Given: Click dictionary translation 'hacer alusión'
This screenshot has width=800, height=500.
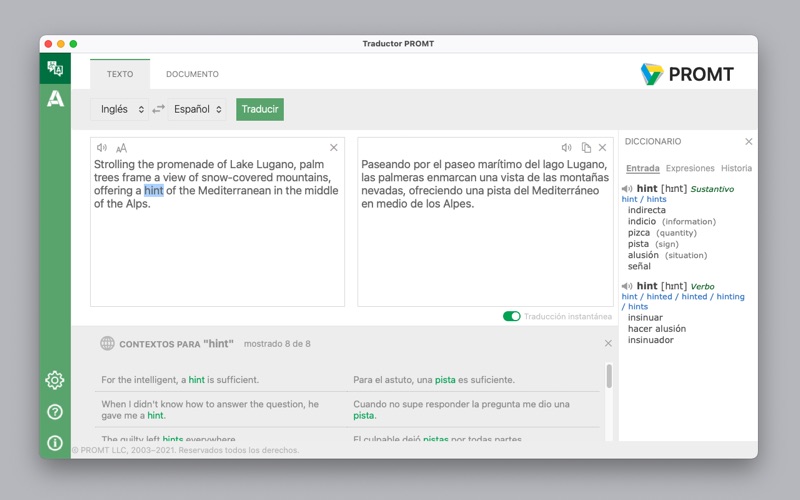Looking at the screenshot, I should coord(657,329).
